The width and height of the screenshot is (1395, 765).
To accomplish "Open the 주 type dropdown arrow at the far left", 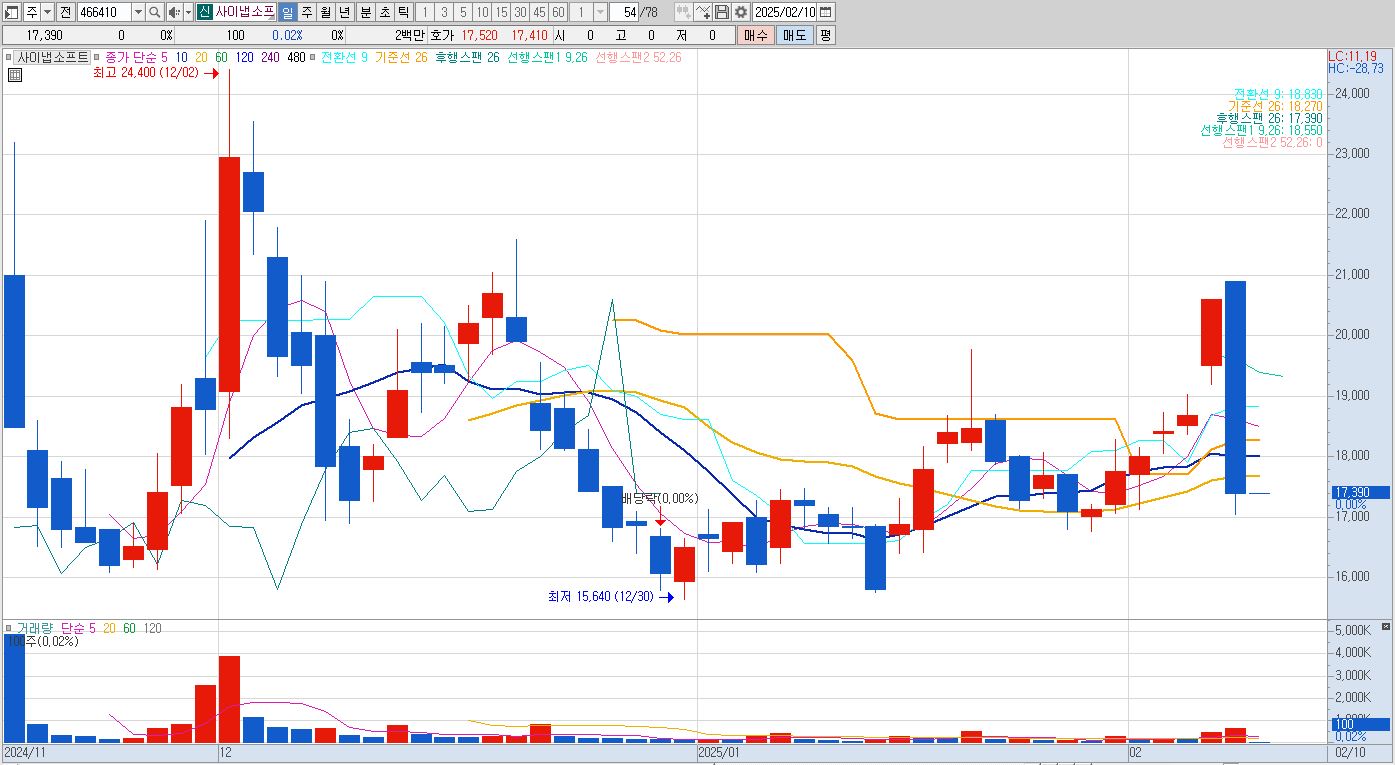I will click(46, 12).
